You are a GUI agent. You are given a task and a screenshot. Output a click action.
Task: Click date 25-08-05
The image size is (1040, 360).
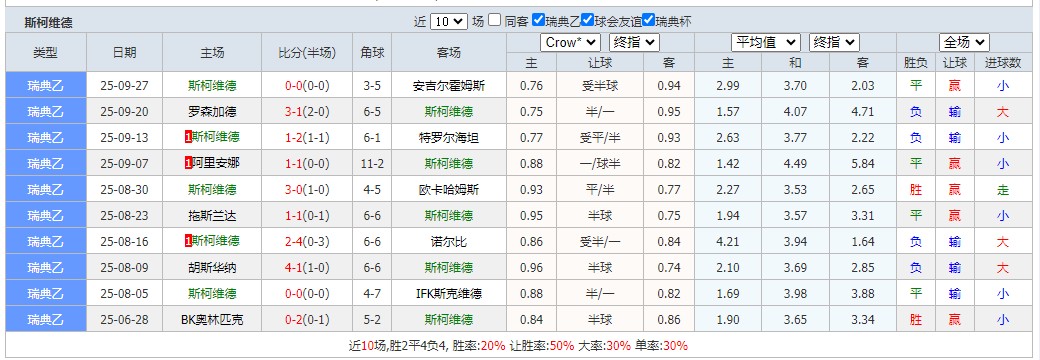tap(125, 293)
